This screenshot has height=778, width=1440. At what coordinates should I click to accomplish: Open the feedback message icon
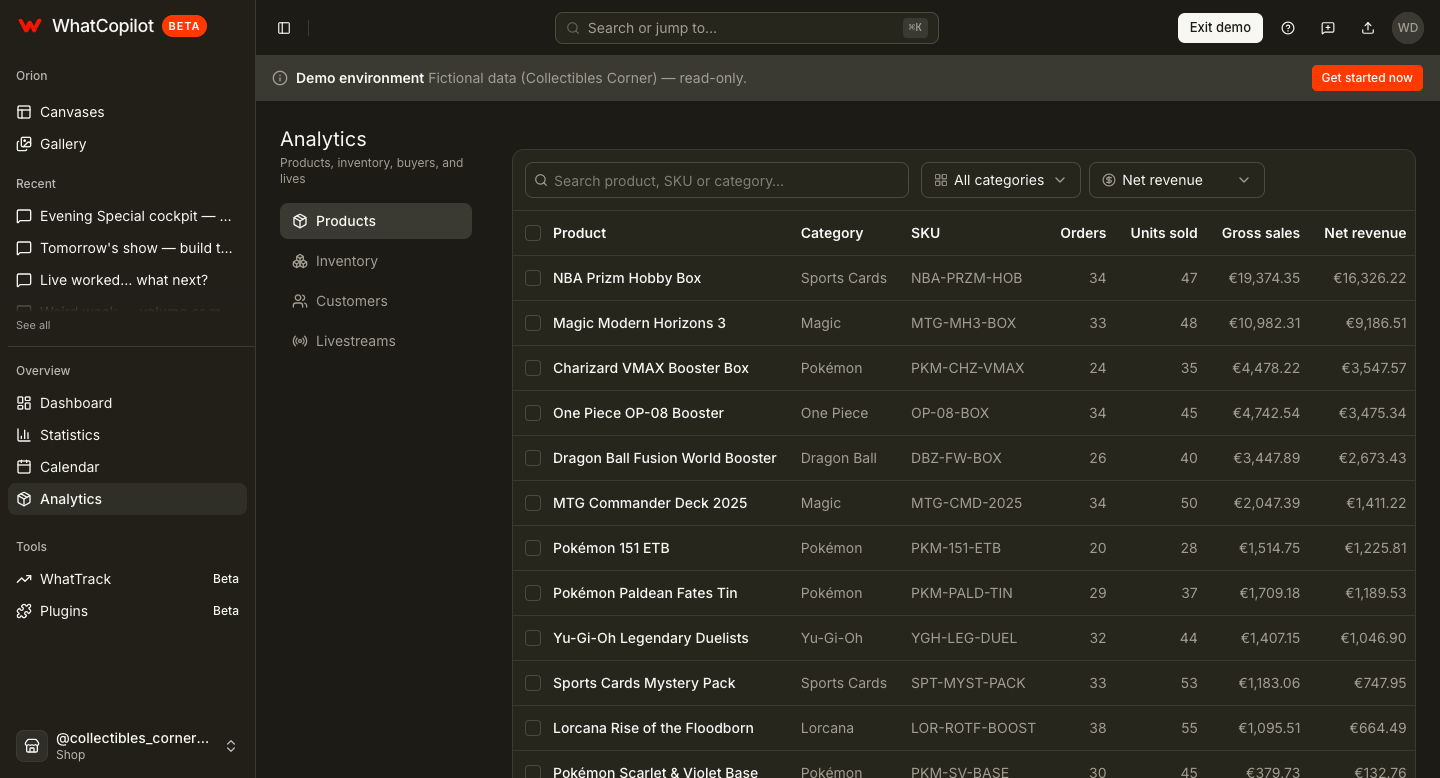point(1328,28)
